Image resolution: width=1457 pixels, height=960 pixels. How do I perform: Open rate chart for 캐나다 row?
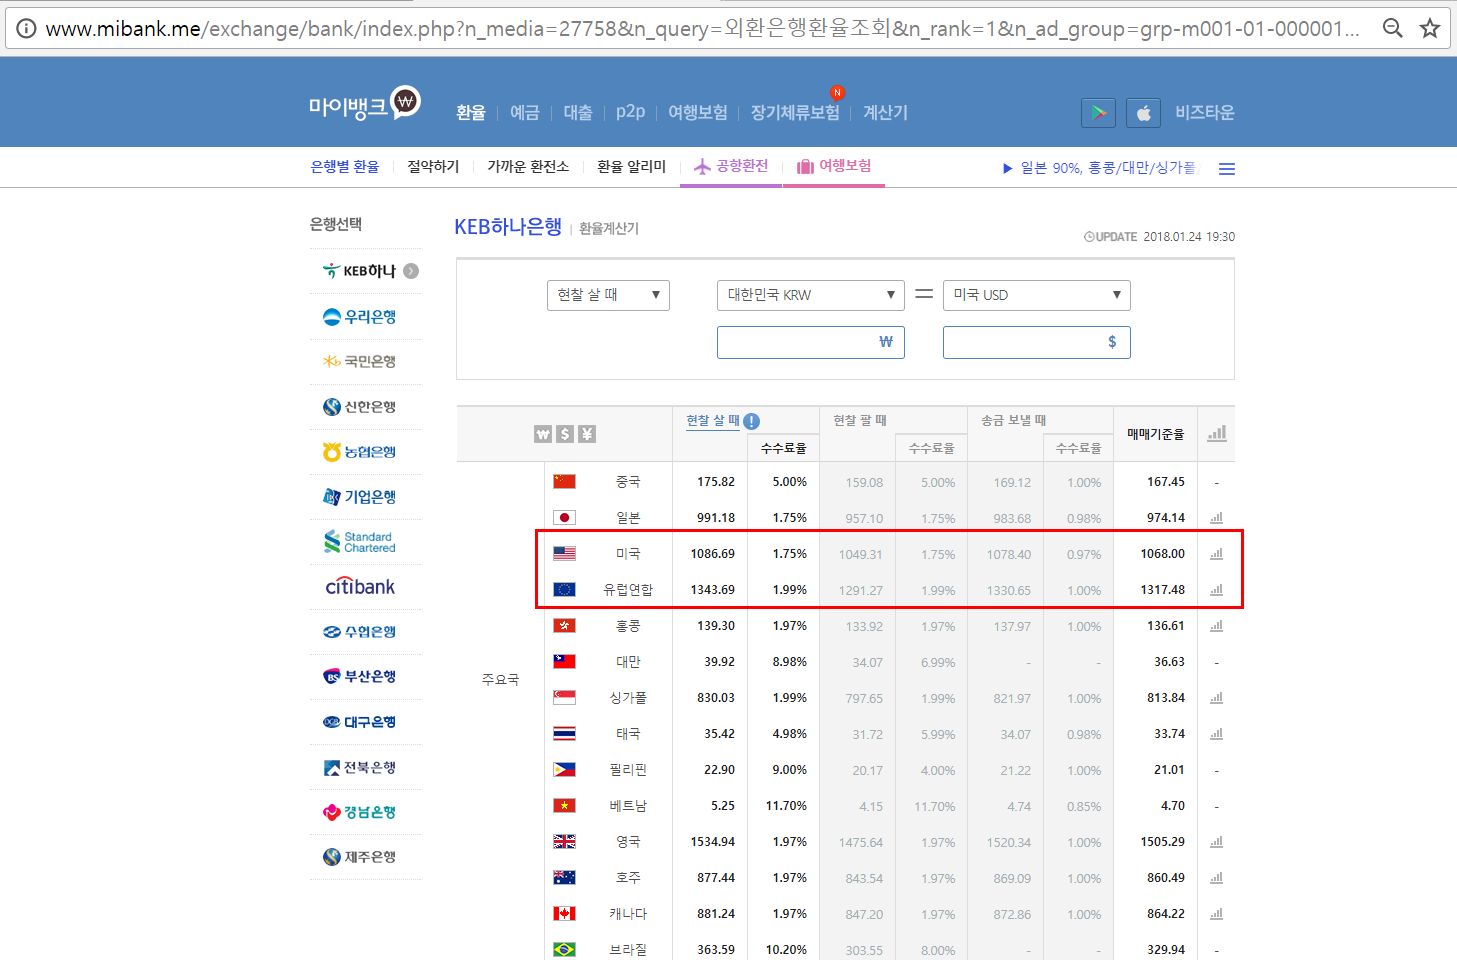pos(1217,914)
